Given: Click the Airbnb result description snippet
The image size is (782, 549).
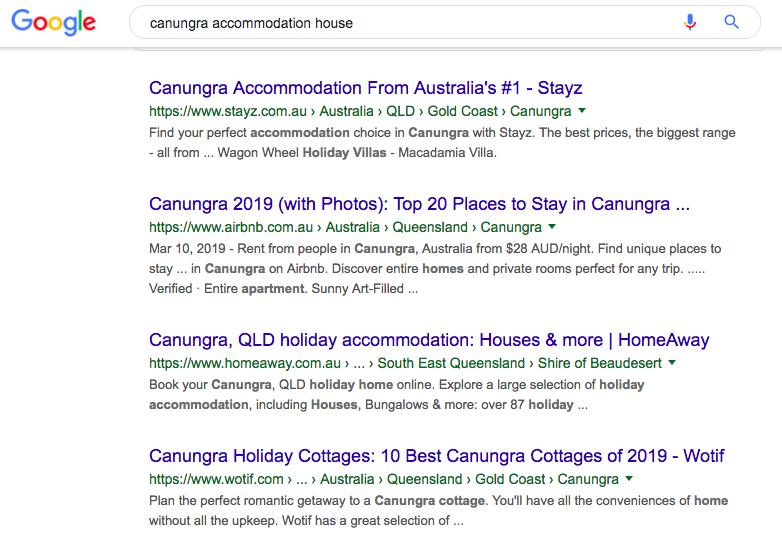Looking at the screenshot, I should tap(435, 268).
